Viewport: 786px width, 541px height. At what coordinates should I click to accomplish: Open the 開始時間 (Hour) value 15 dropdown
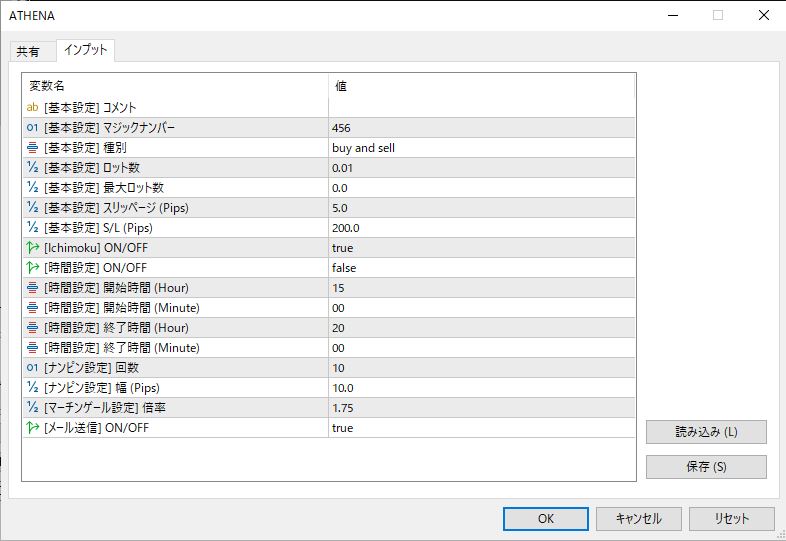coord(480,288)
